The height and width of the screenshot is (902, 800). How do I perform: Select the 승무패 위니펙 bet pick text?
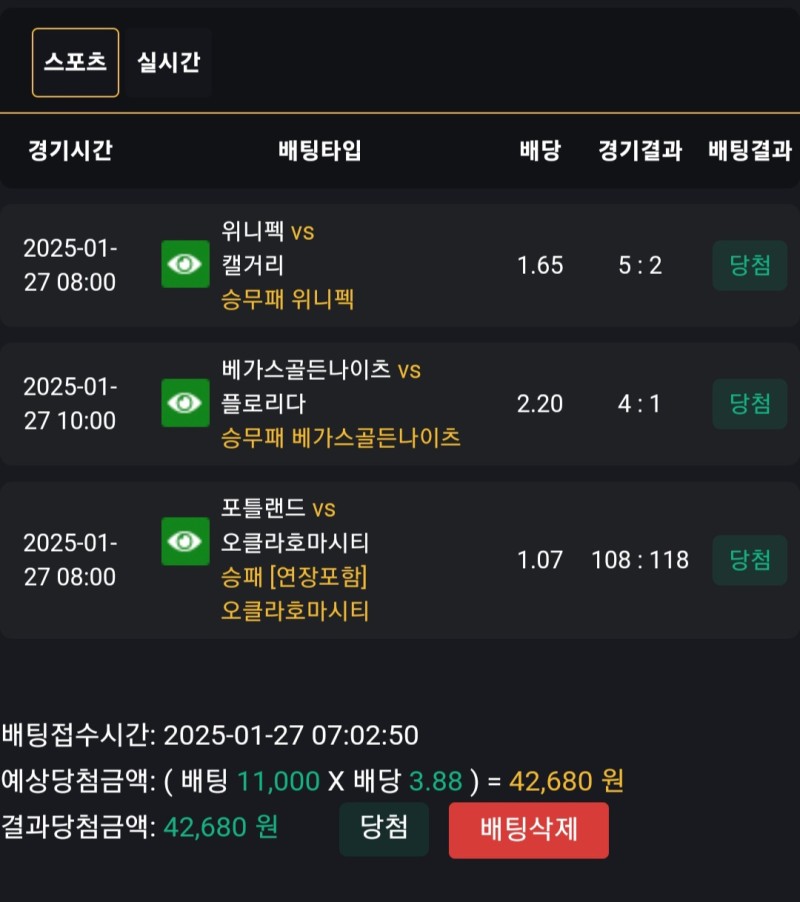pyautogui.click(x=288, y=299)
